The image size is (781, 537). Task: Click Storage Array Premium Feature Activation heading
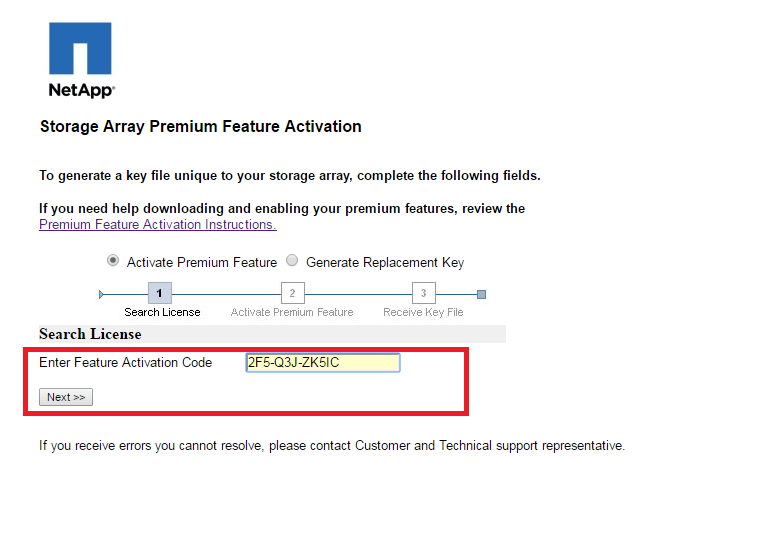coord(201,127)
